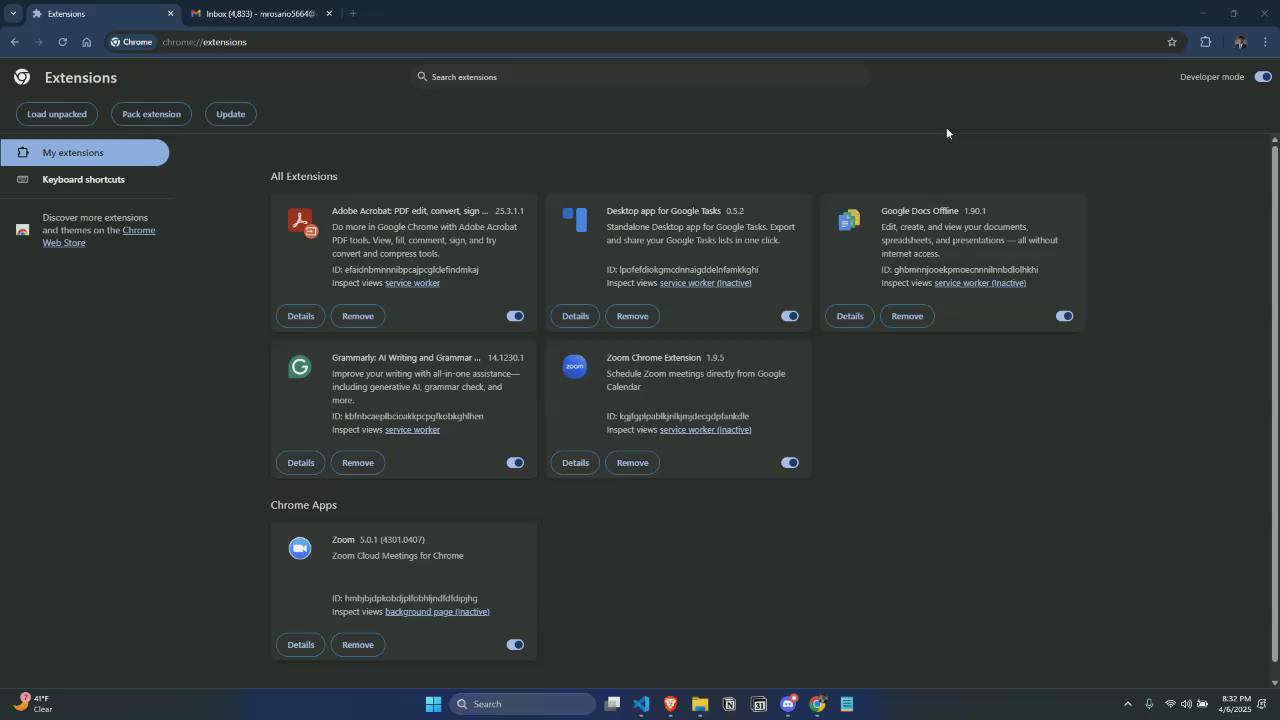The image size is (1280, 720).
Task: Launch Brave browser from the taskbar
Action: (x=670, y=704)
